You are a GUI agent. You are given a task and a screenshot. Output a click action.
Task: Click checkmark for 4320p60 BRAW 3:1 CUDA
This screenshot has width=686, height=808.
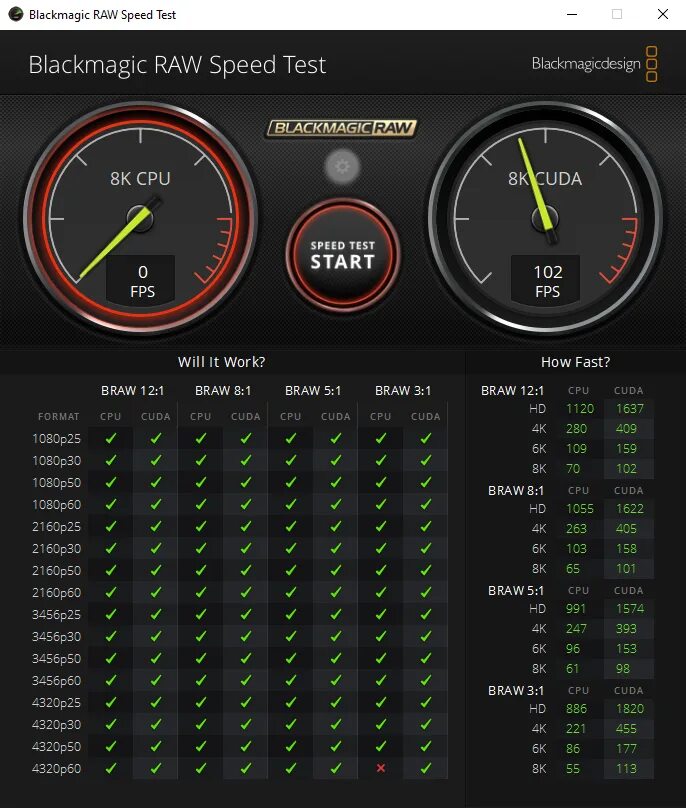pyautogui.click(x=426, y=768)
